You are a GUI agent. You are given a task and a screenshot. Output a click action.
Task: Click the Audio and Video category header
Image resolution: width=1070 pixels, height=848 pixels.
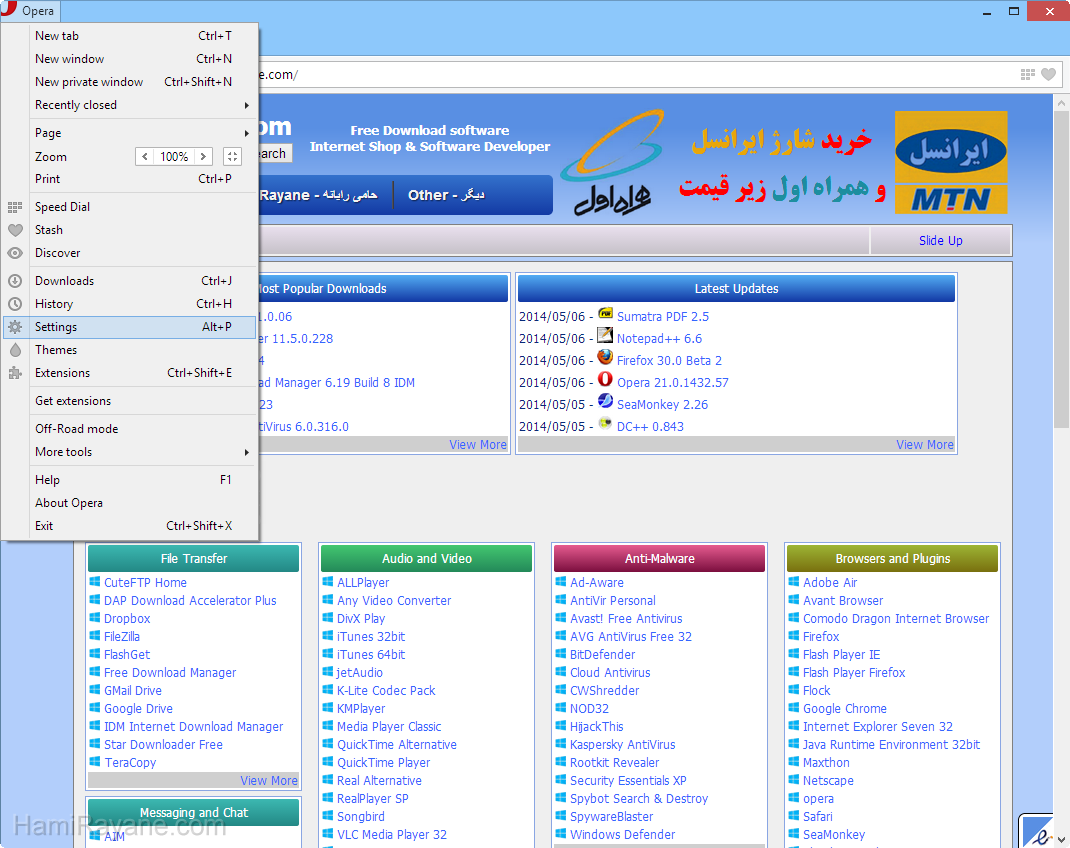(426, 559)
